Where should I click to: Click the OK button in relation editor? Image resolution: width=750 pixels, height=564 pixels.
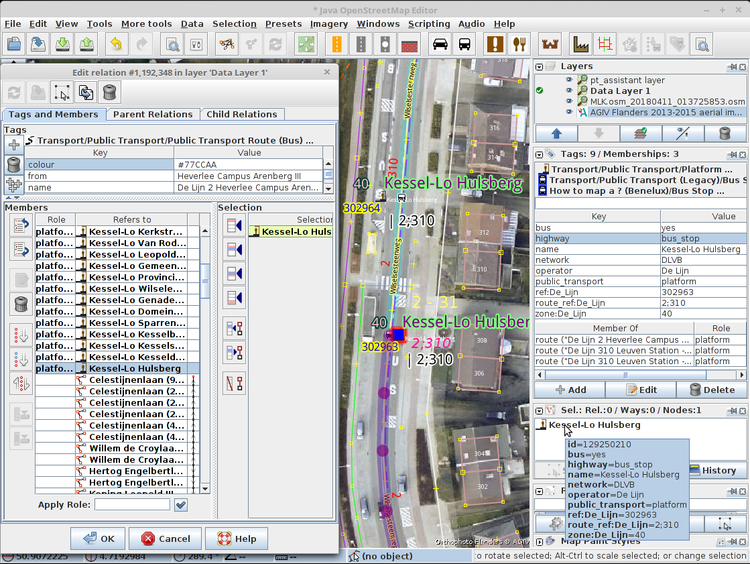[x=98, y=539]
